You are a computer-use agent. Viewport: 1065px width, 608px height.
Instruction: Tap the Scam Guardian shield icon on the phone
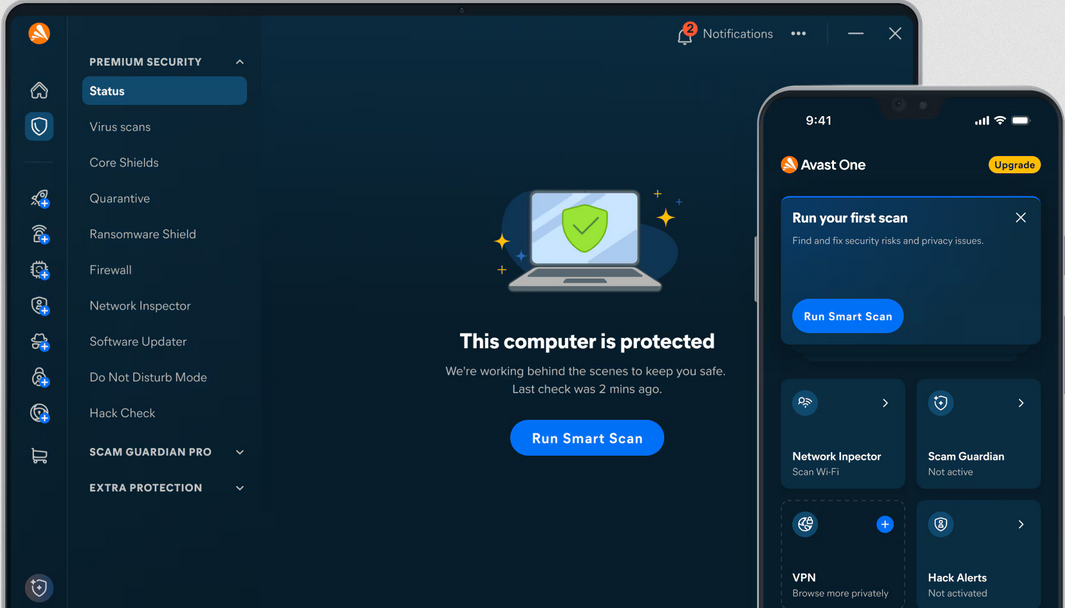coord(941,403)
